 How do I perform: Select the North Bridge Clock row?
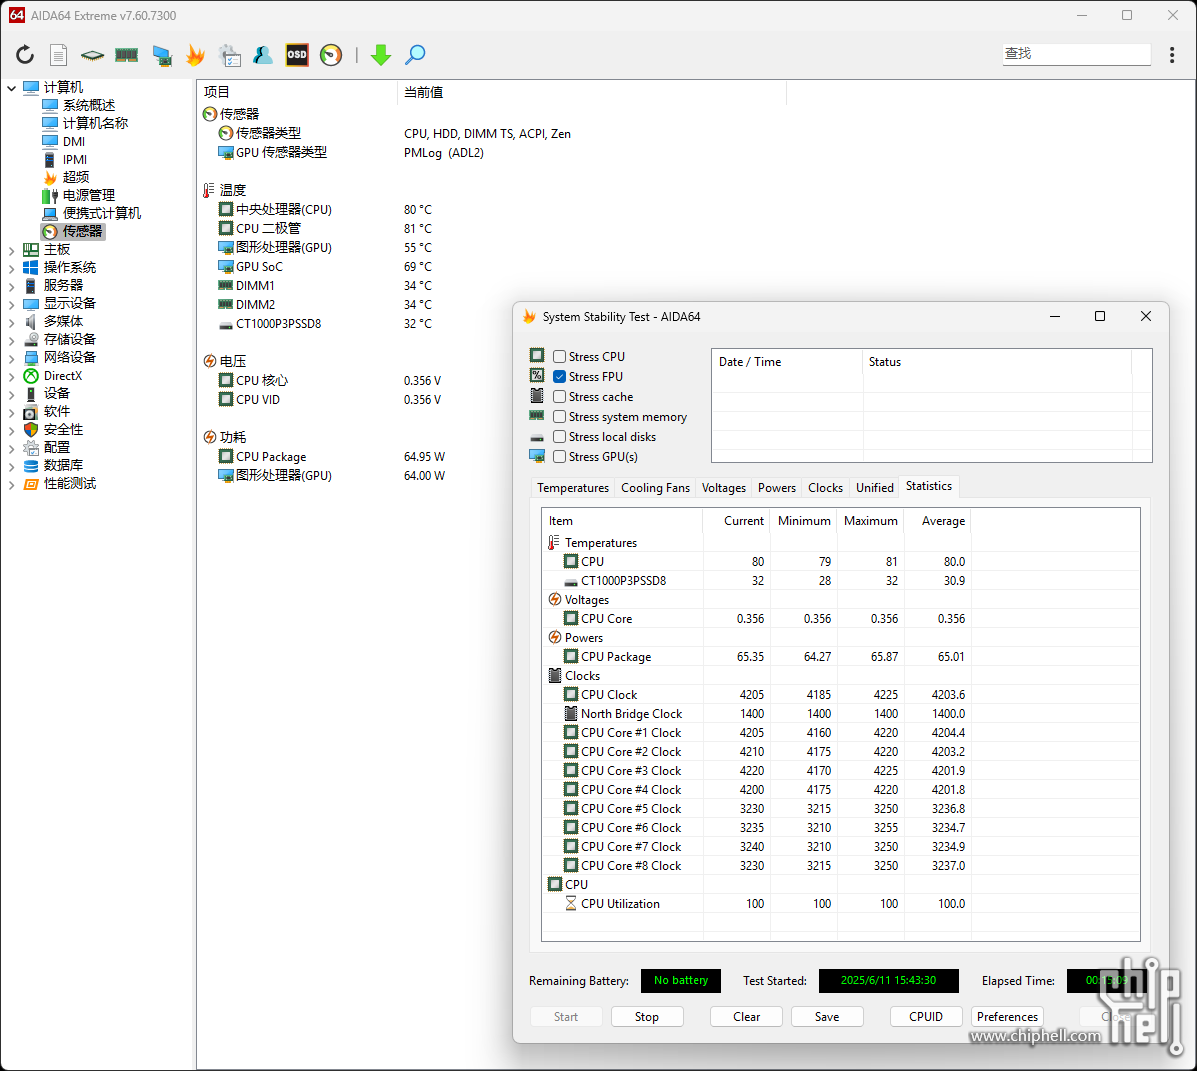(840, 714)
